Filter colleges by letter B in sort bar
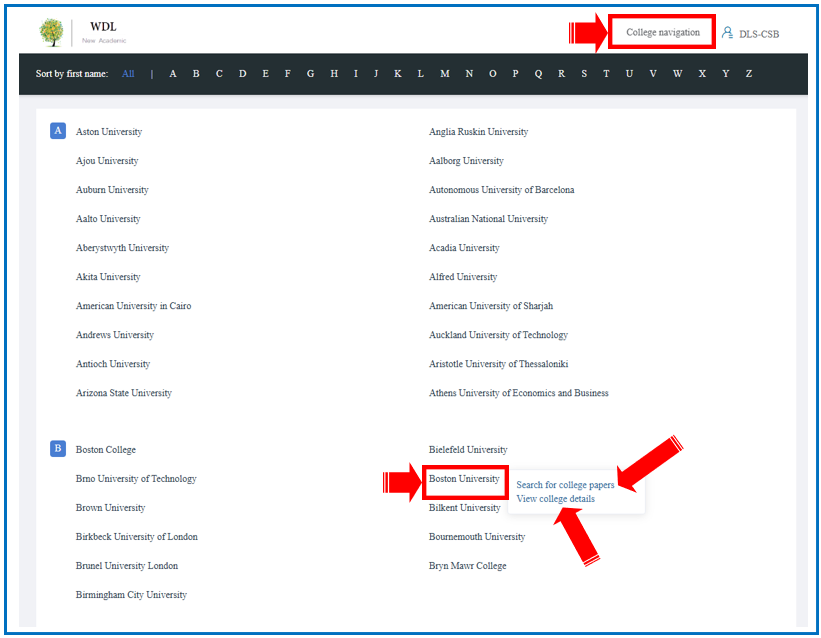 (x=196, y=74)
